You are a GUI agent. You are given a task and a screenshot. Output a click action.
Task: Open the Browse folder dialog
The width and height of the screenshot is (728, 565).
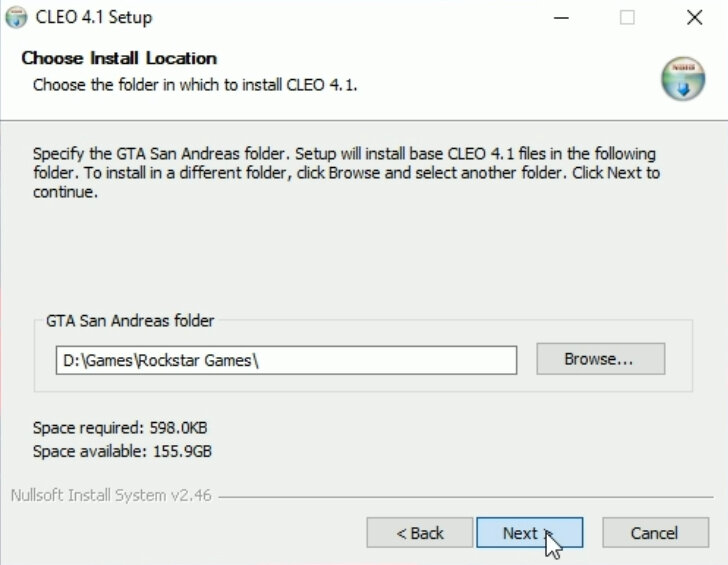point(600,359)
